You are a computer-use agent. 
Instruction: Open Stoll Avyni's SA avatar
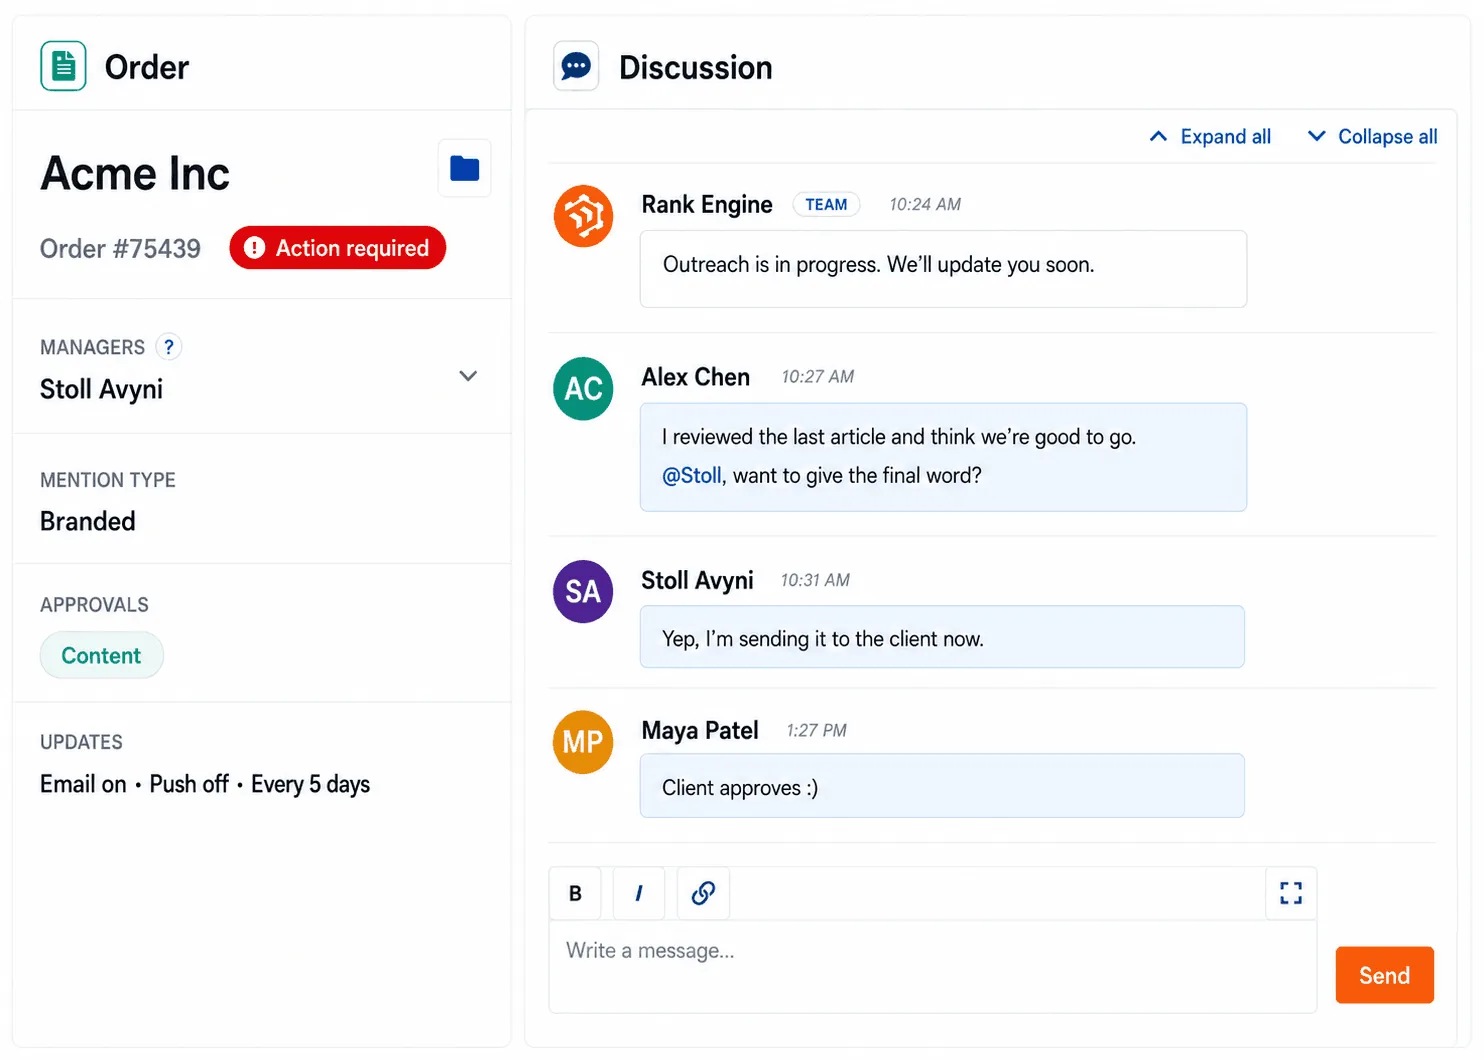pos(583,591)
